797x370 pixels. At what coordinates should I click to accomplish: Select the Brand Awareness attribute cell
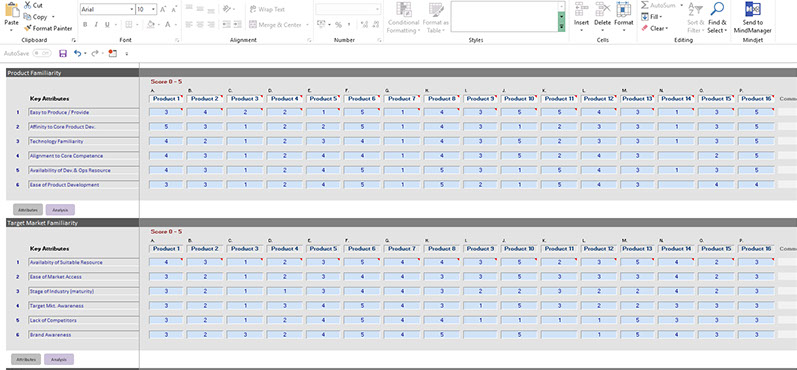pyautogui.click(x=83, y=335)
